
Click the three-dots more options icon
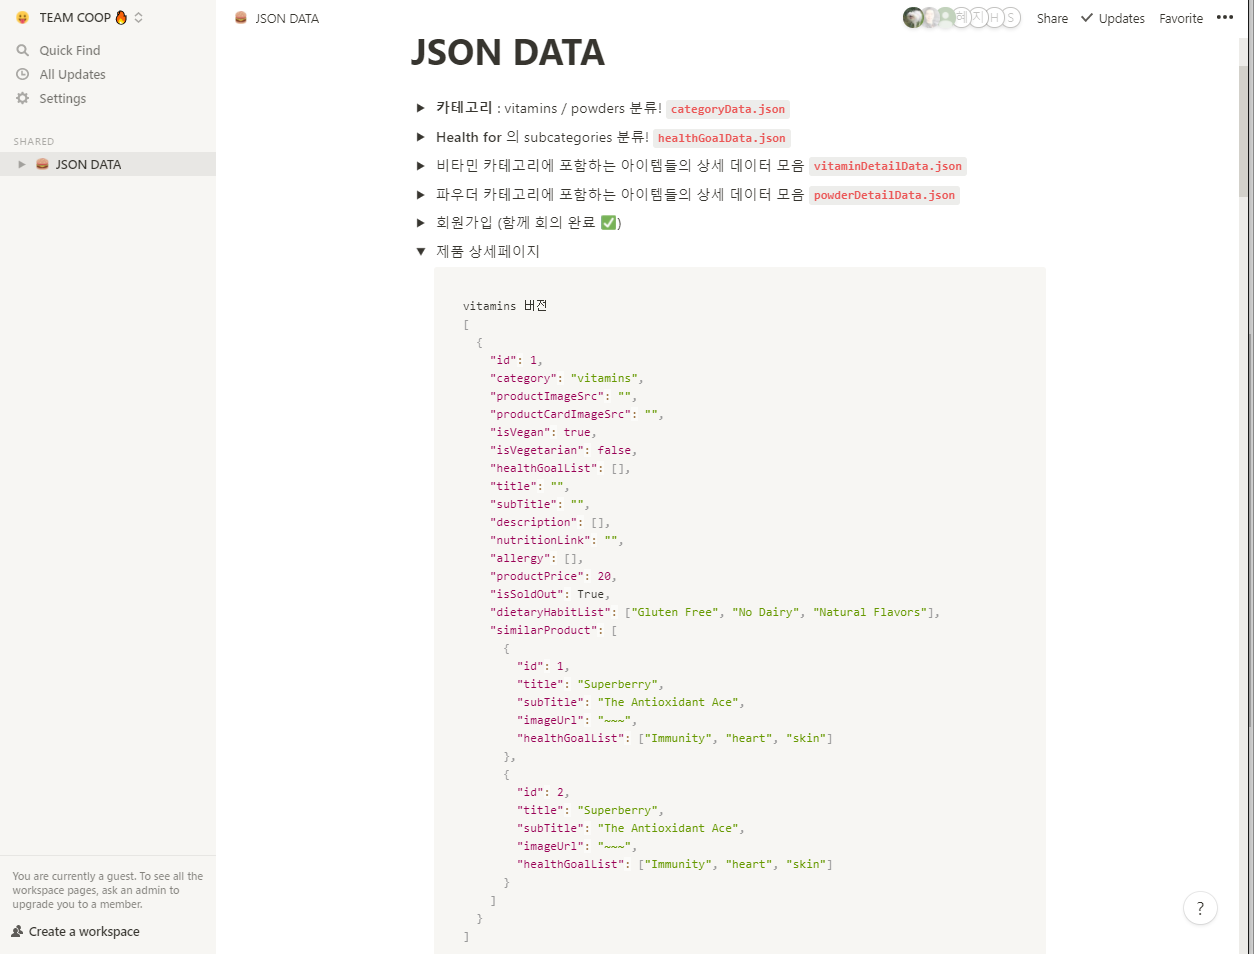pos(1225,18)
